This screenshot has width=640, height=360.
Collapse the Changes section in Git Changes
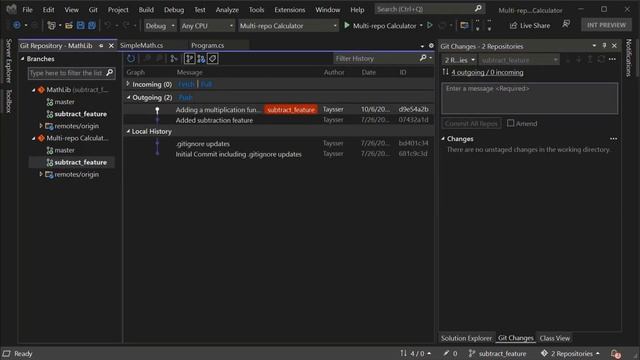tap(443, 139)
